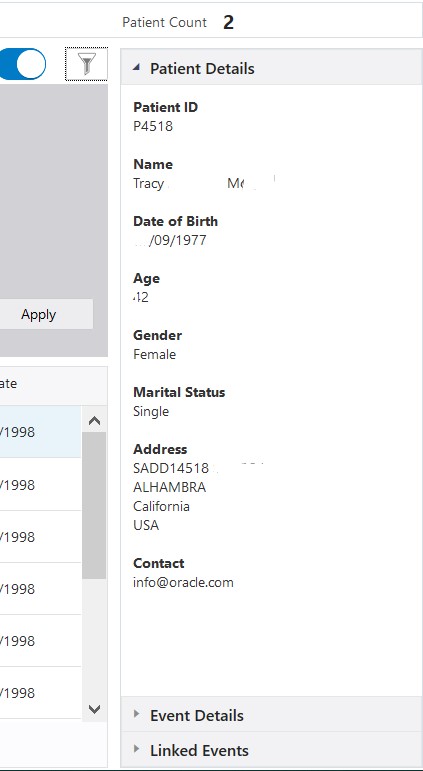Click the address state California
Image resolution: width=423 pixels, height=771 pixels.
161,506
